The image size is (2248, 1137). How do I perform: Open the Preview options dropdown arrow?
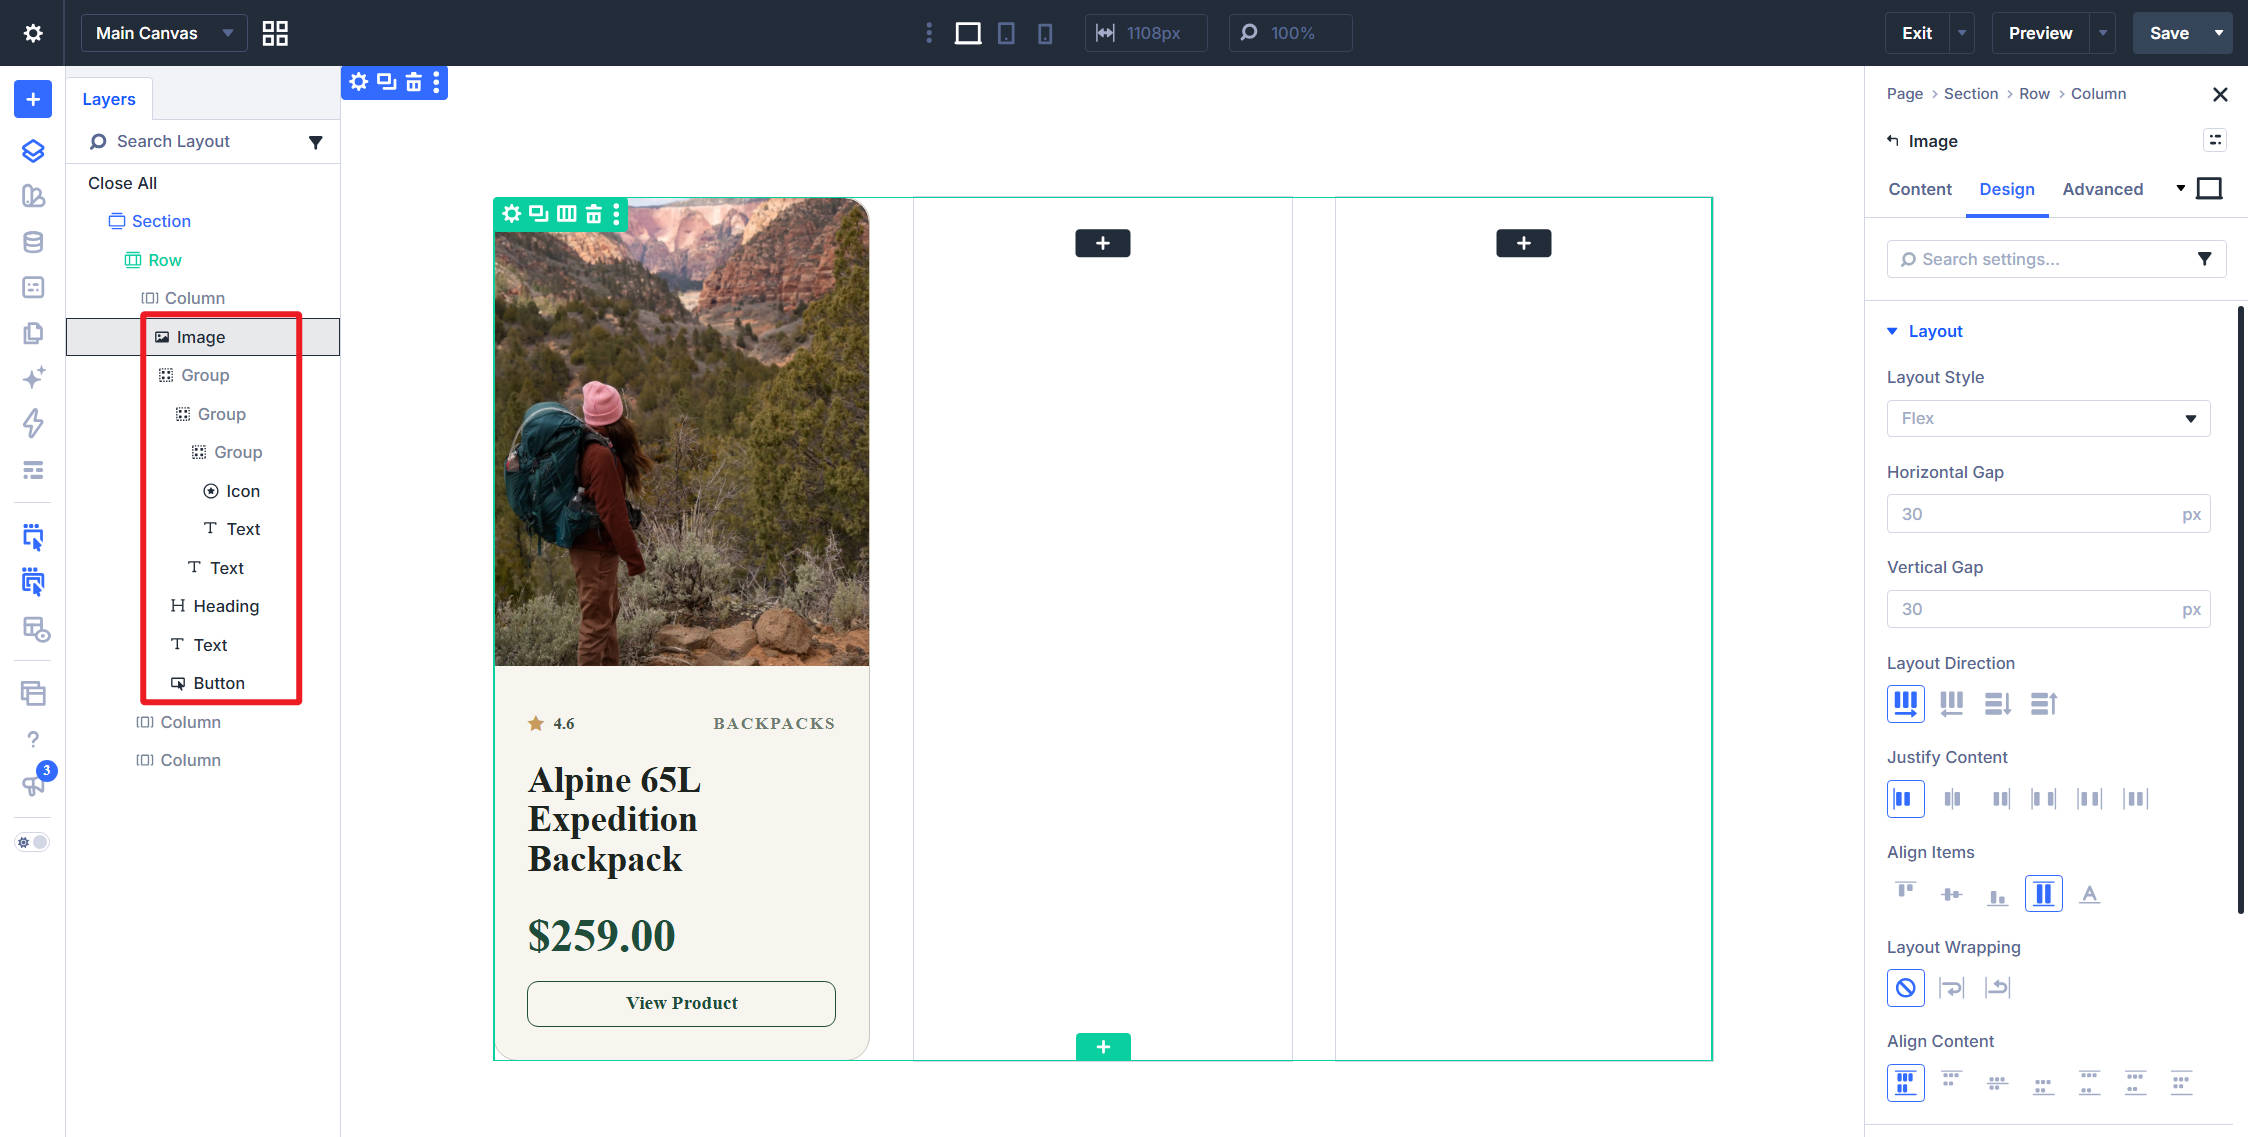[x=2103, y=33]
